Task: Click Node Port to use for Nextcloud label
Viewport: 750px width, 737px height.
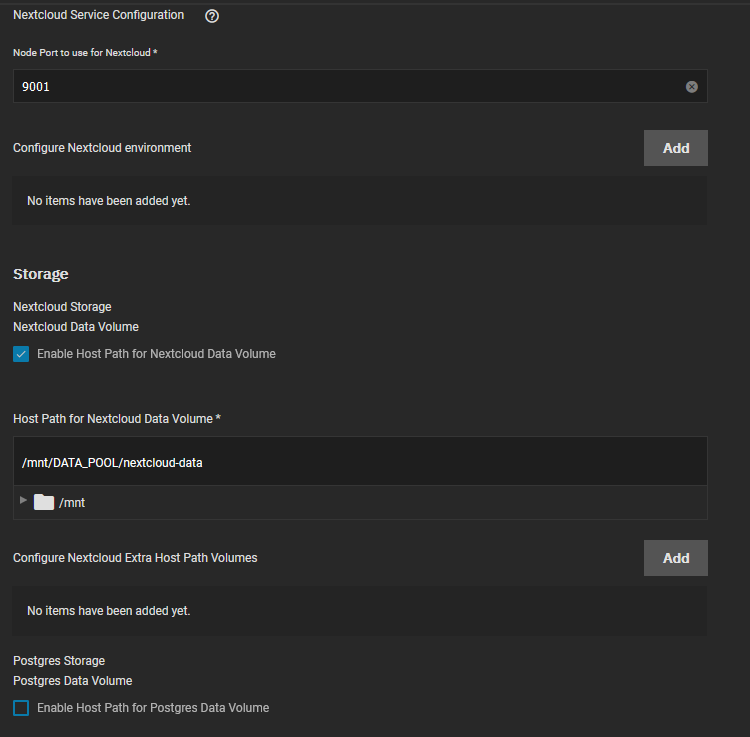Action: tap(85, 53)
